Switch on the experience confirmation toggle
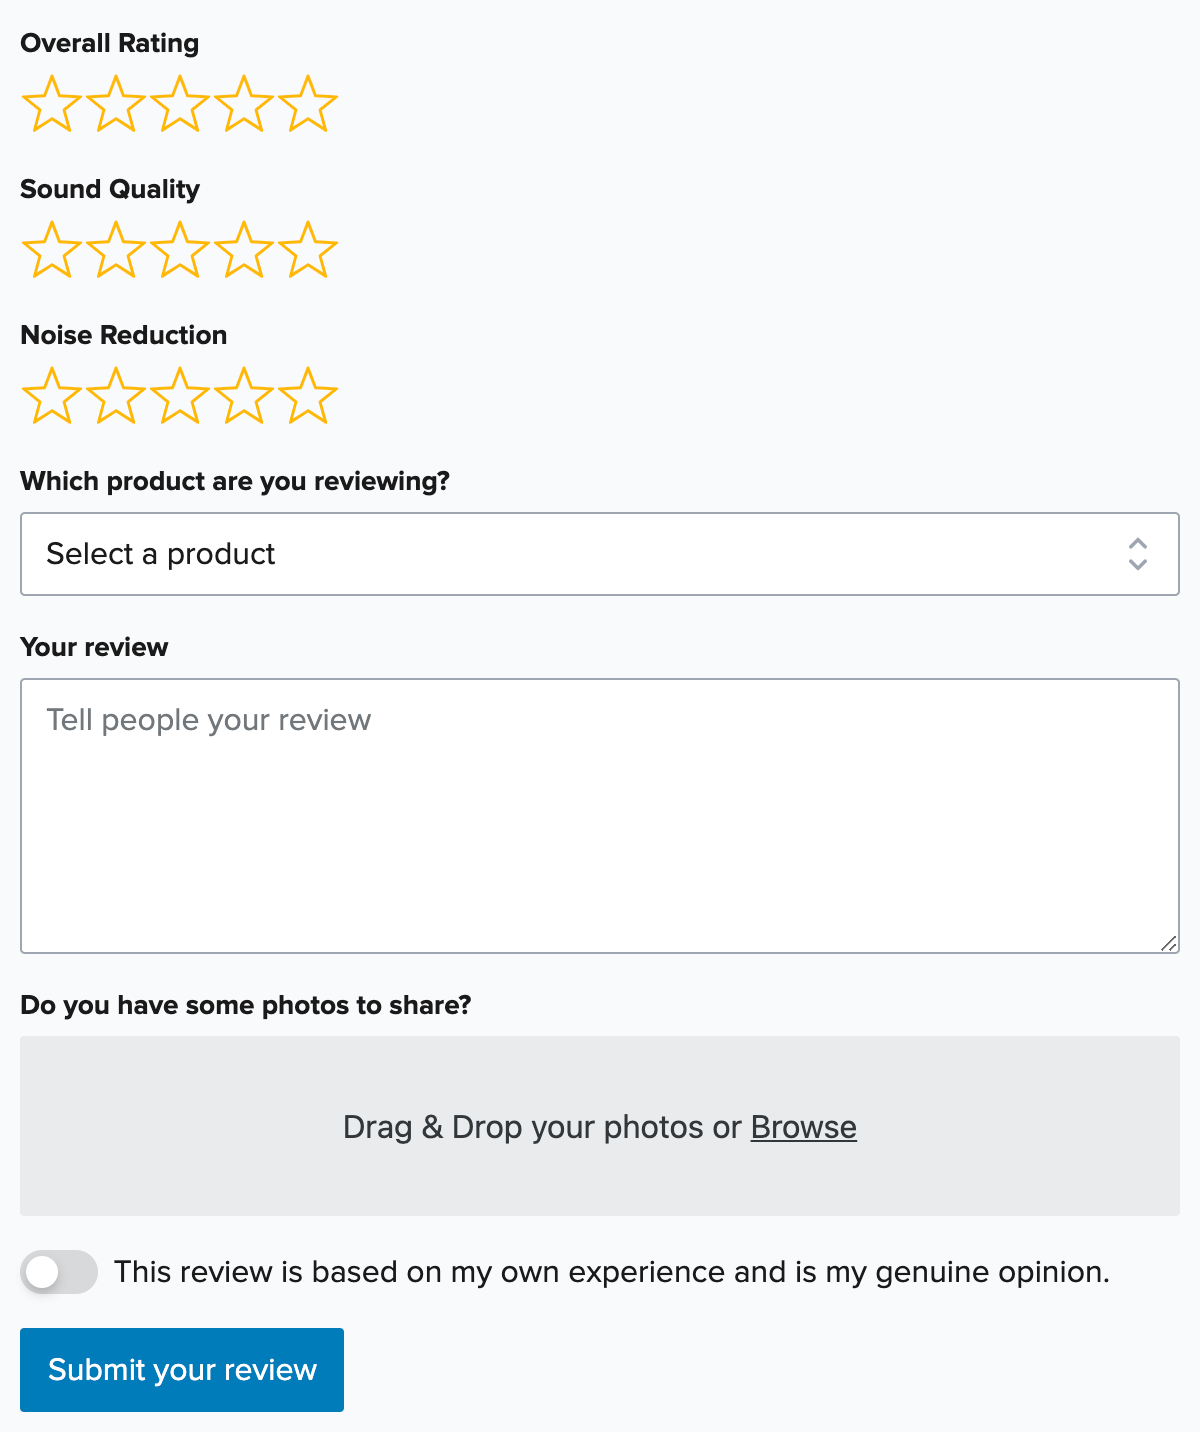The width and height of the screenshot is (1200, 1432). [x=59, y=1271]
